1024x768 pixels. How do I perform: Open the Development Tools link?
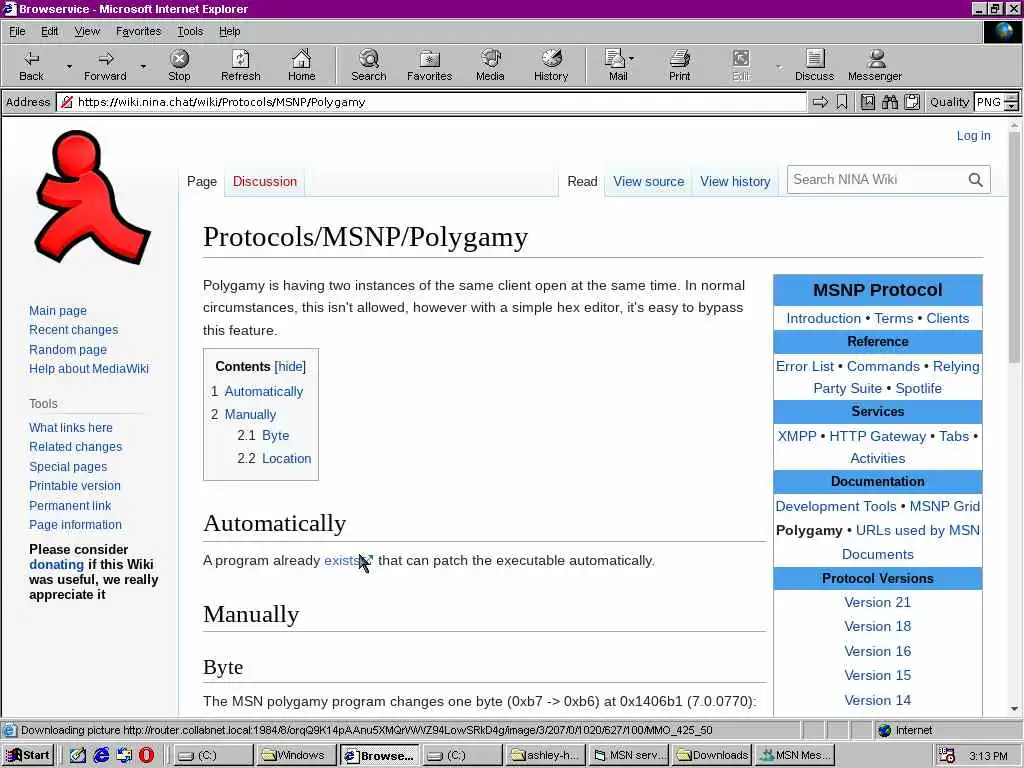(835, 506)
